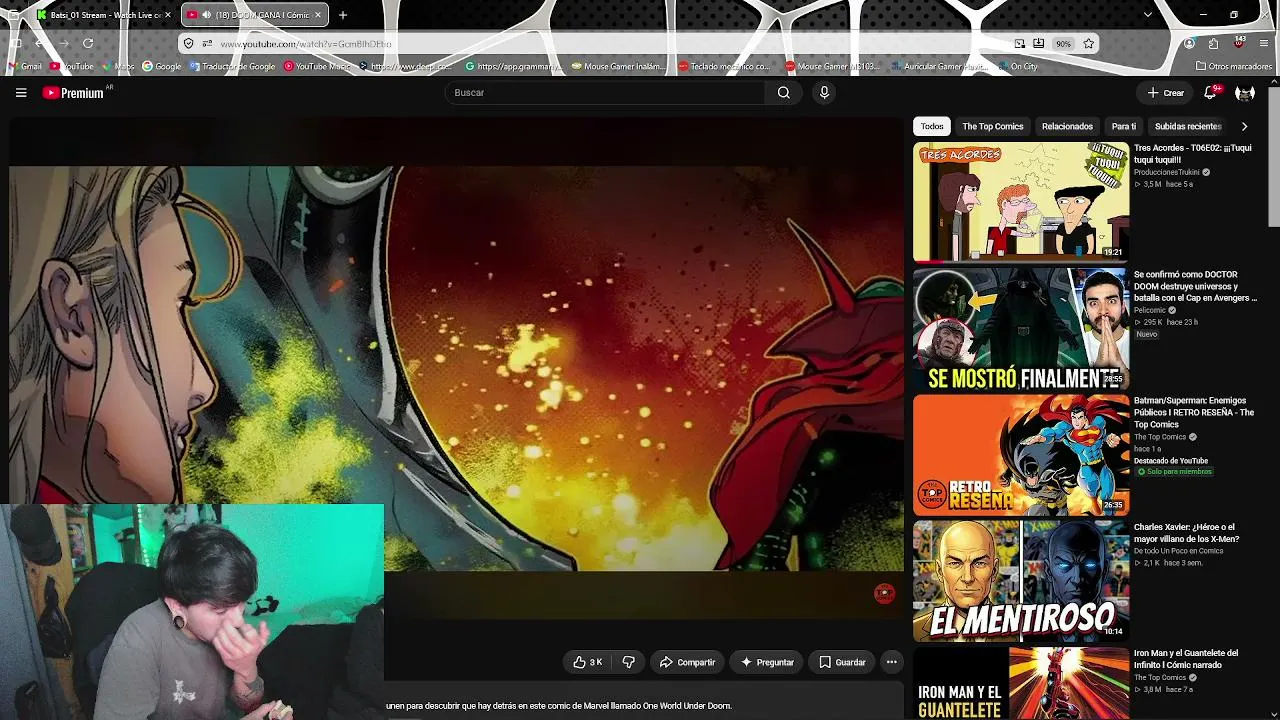
Task: Dislike the video with thumbs down
Action: (x=629, y=662)
